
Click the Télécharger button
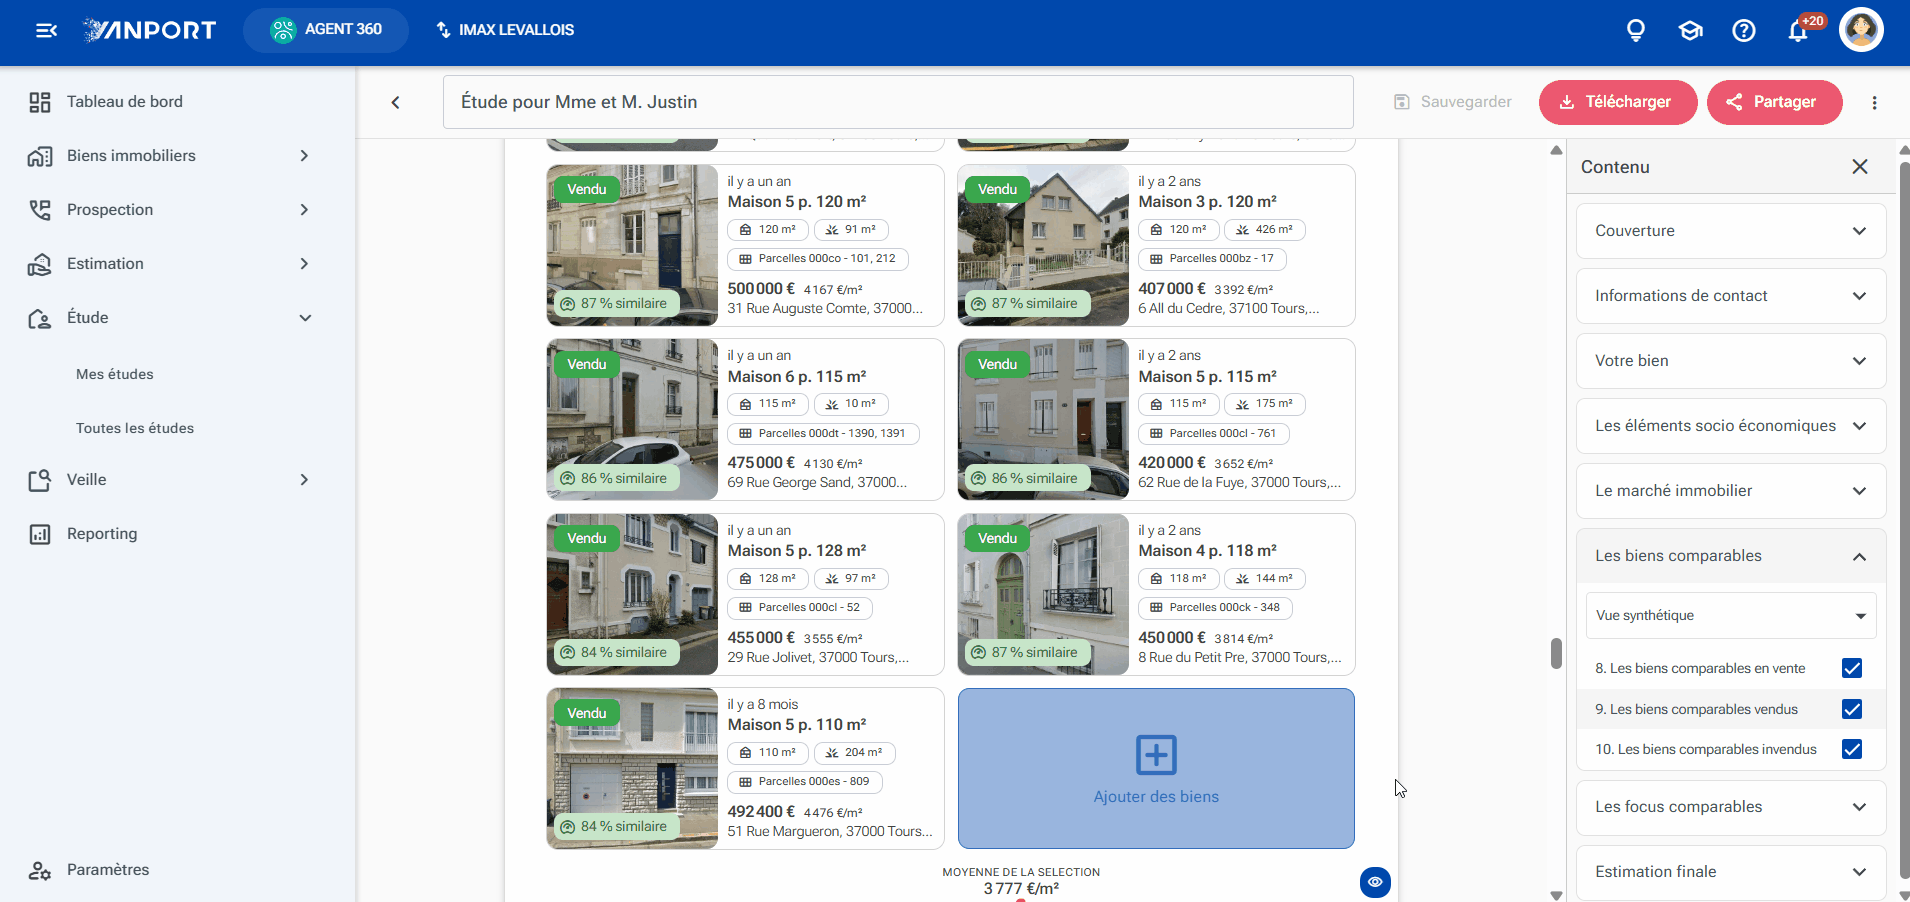[1618, 102]
